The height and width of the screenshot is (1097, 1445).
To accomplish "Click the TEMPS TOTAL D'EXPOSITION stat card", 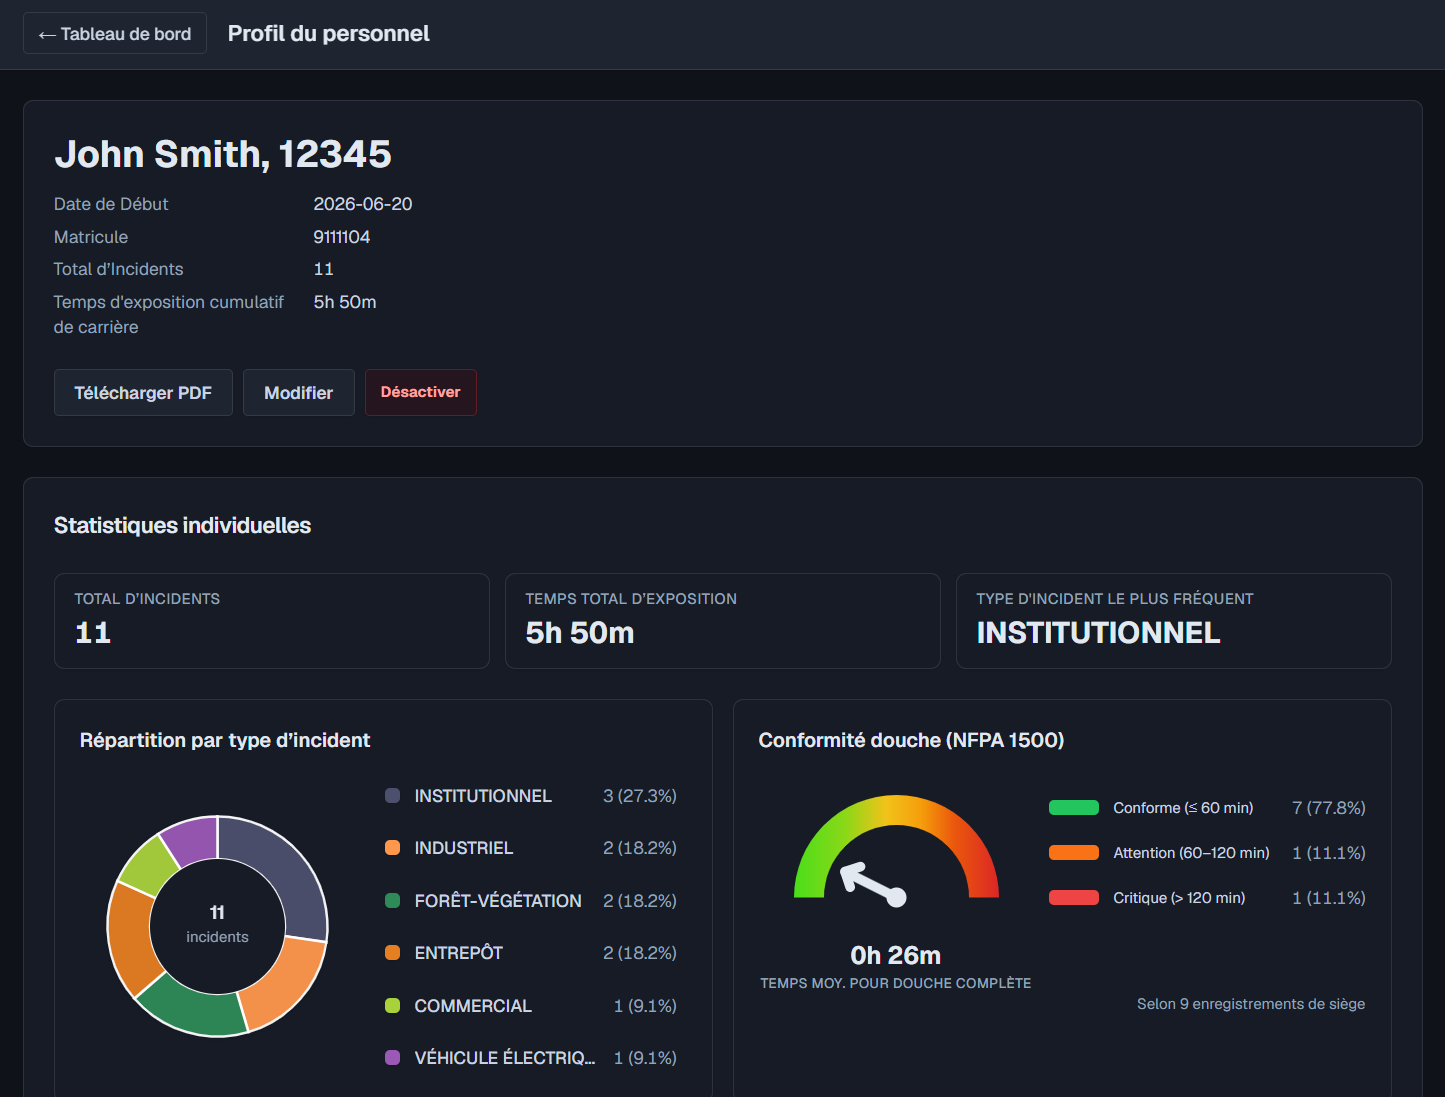I will tap(723, 621).
